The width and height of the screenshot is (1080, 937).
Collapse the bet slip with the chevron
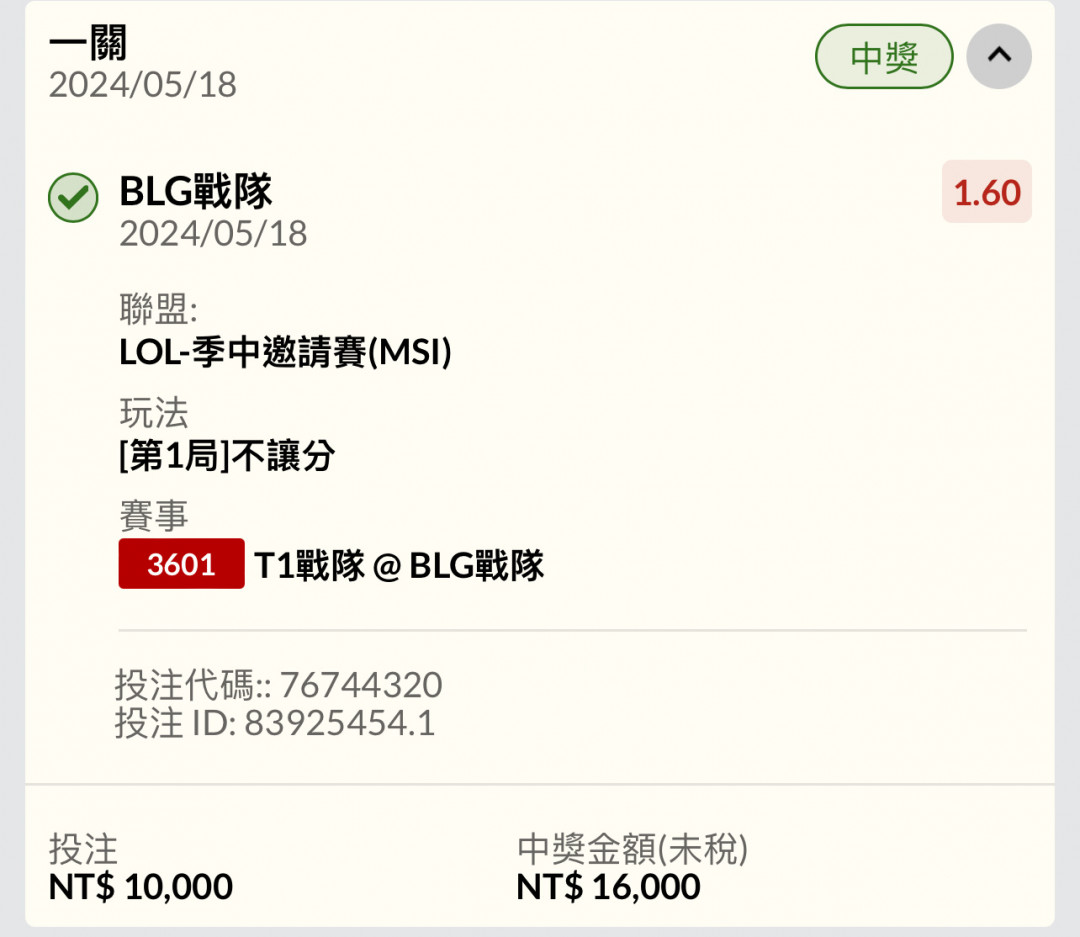tap(999, 56)
